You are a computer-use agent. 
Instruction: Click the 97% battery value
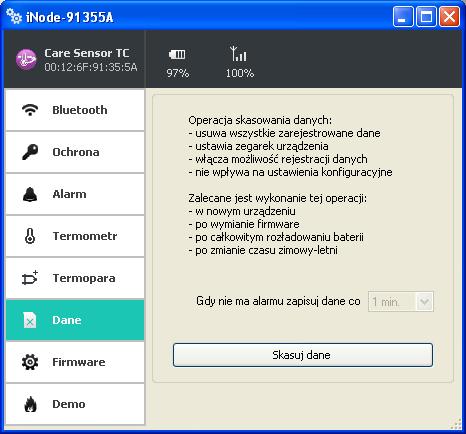pos(178,73)
